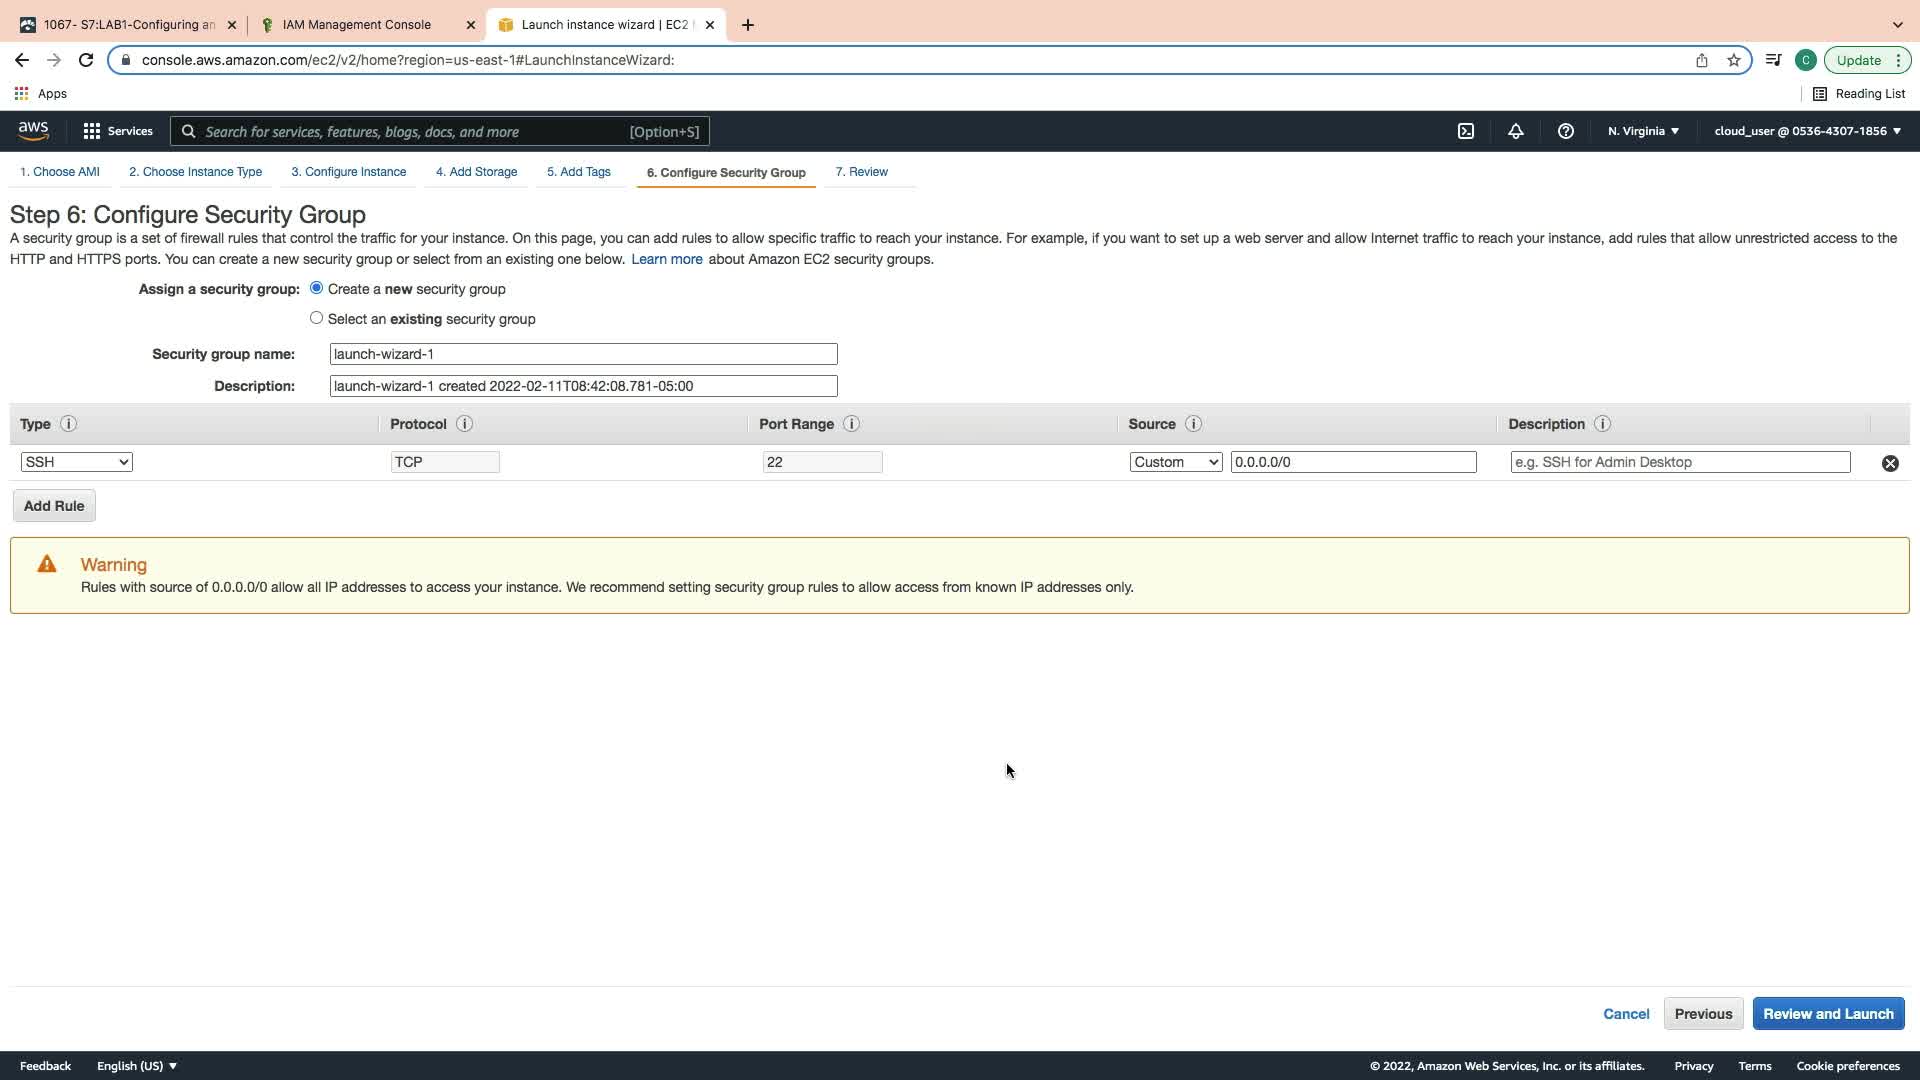1920x1080 pixels.
Task: Open the rule Type SSH dropdown
Action: pyautogui.click(x=76, y=462)
